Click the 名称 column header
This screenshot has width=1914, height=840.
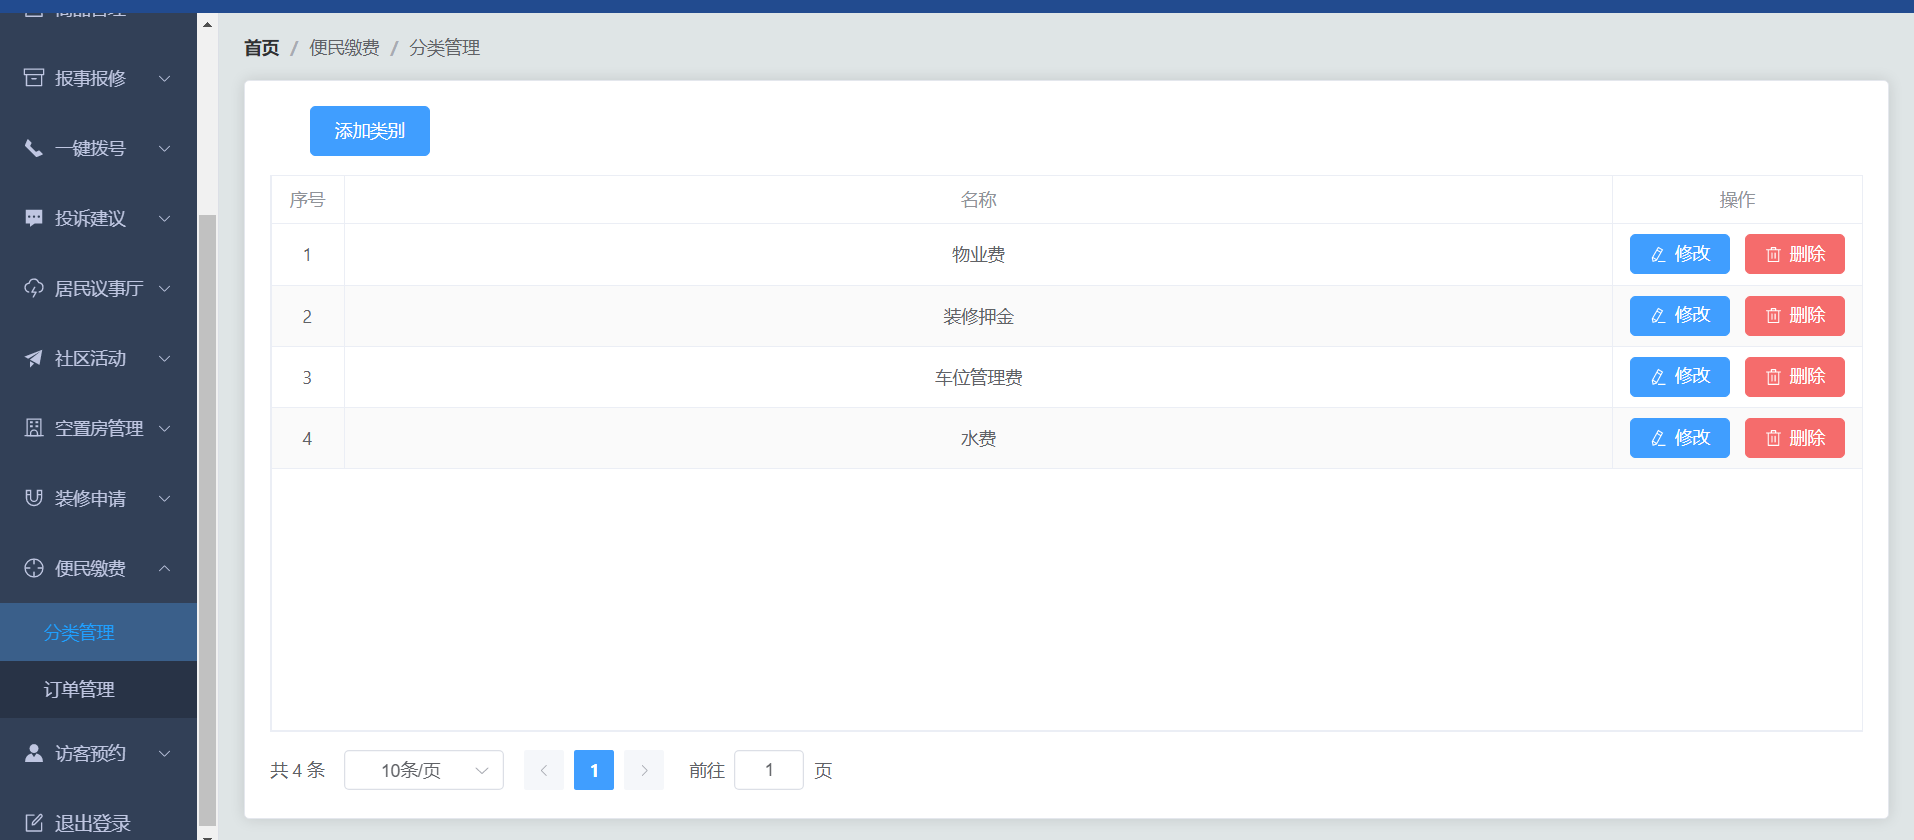(978, 200)
